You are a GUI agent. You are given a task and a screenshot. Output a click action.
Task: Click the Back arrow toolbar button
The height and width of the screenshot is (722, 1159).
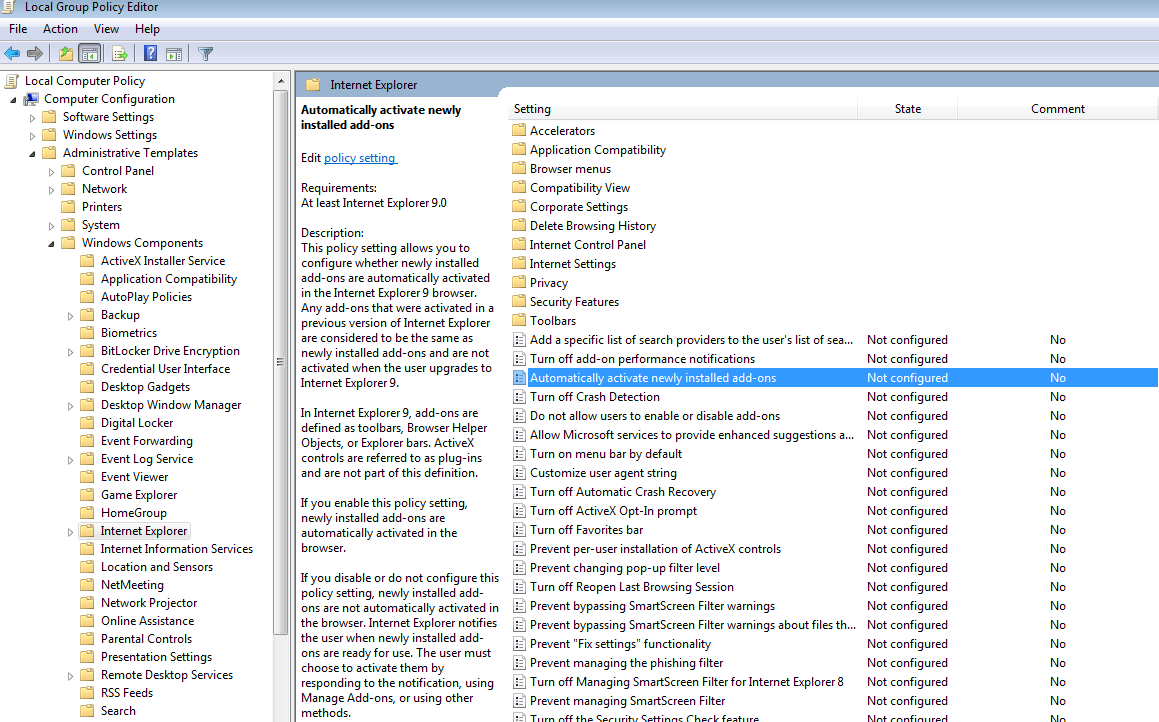(12, 53)
